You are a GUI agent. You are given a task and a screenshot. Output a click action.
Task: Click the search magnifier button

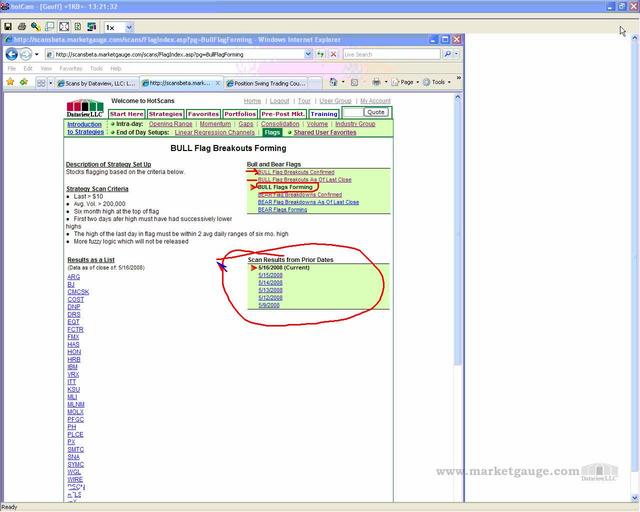[448, 54]
